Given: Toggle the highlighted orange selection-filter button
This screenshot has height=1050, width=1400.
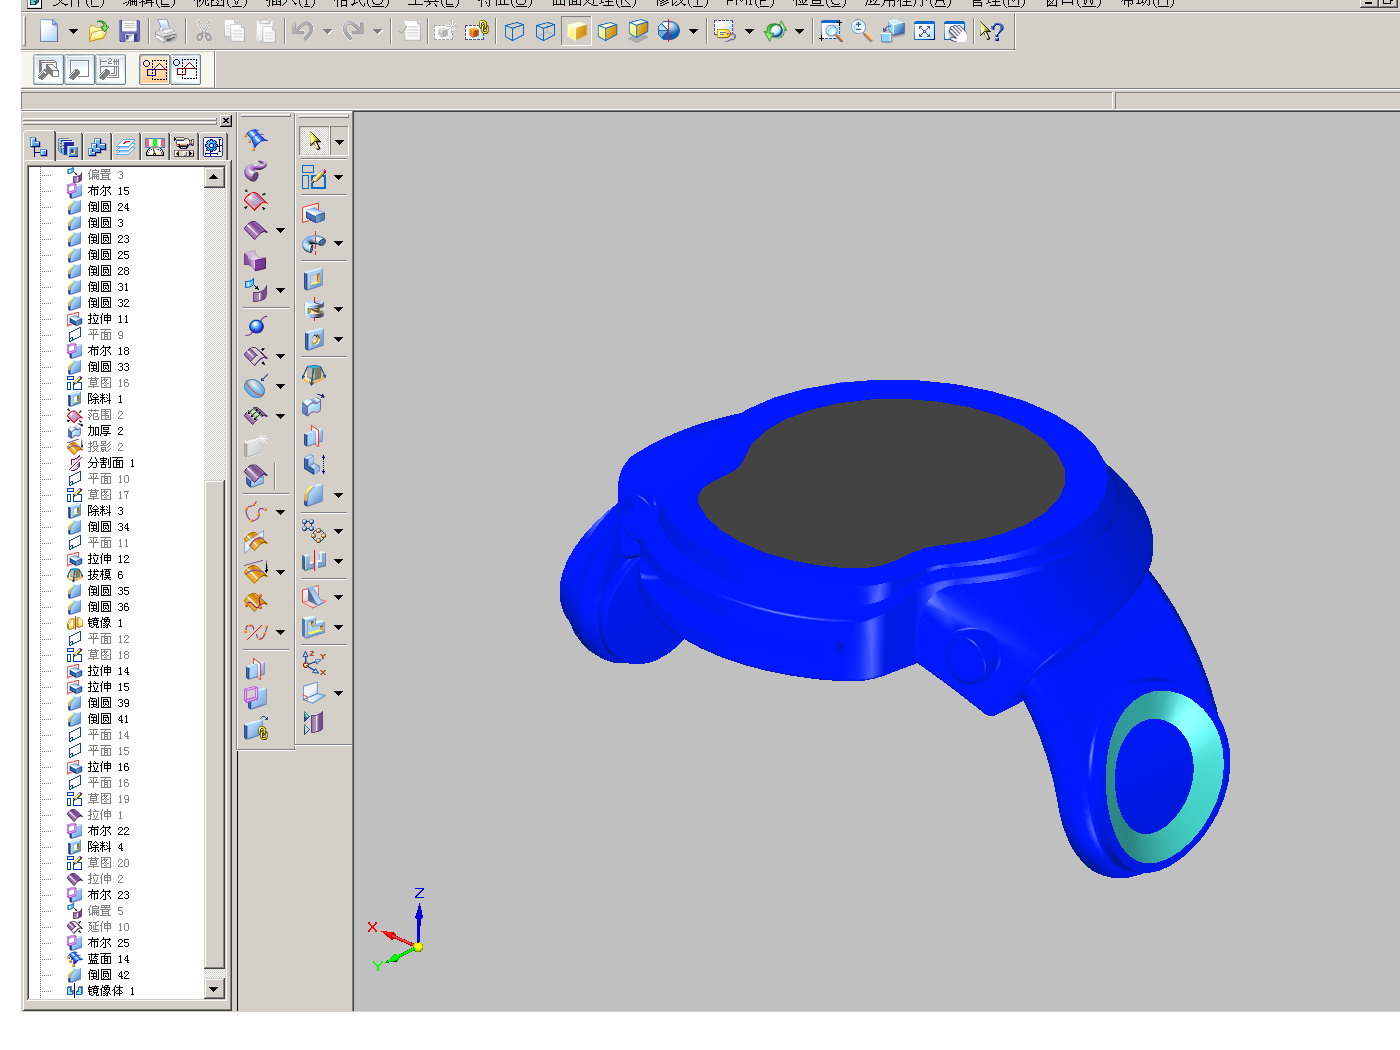Looking at the screenshot, I should [155, 69].
